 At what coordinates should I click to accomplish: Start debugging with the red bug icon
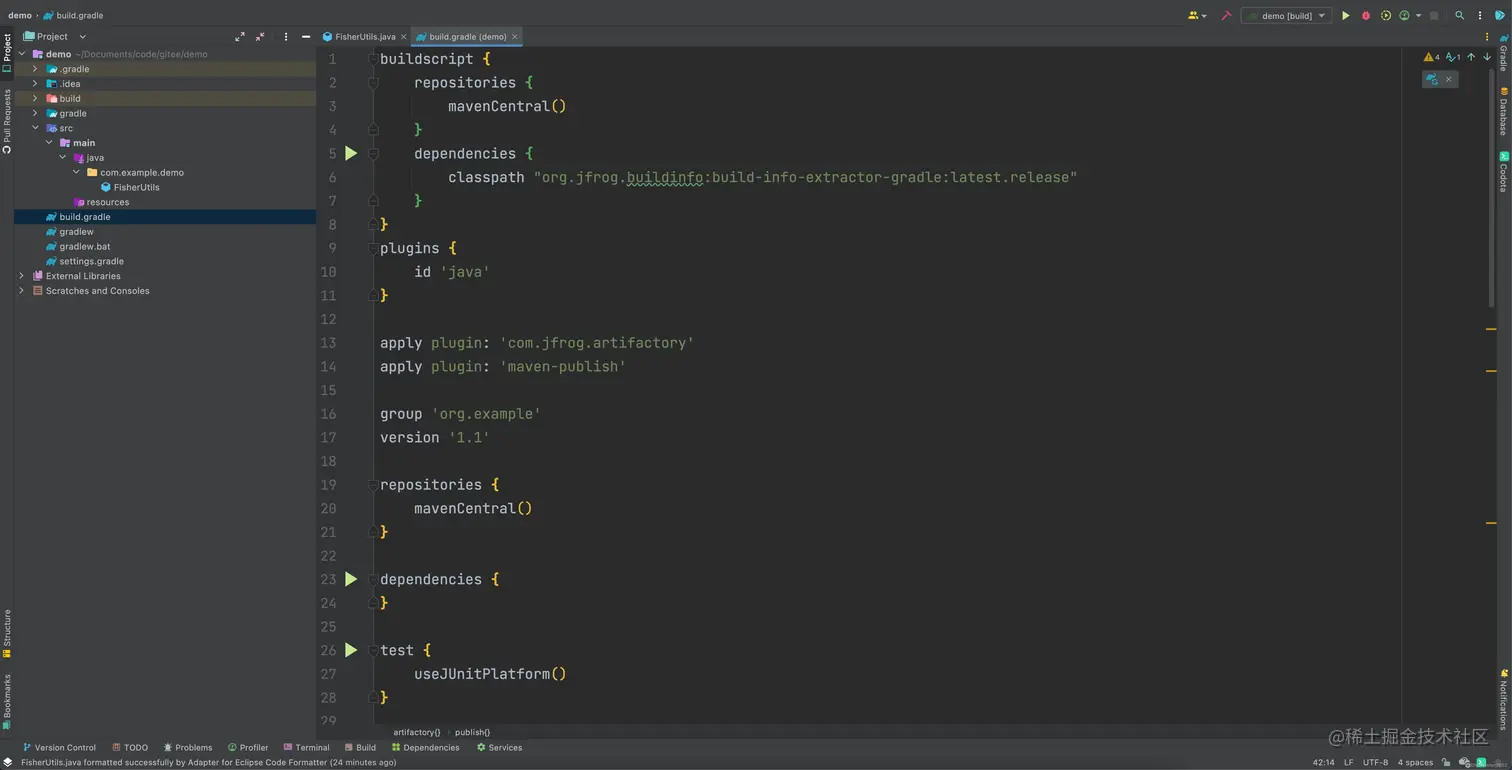click(x=1366, y=16)
